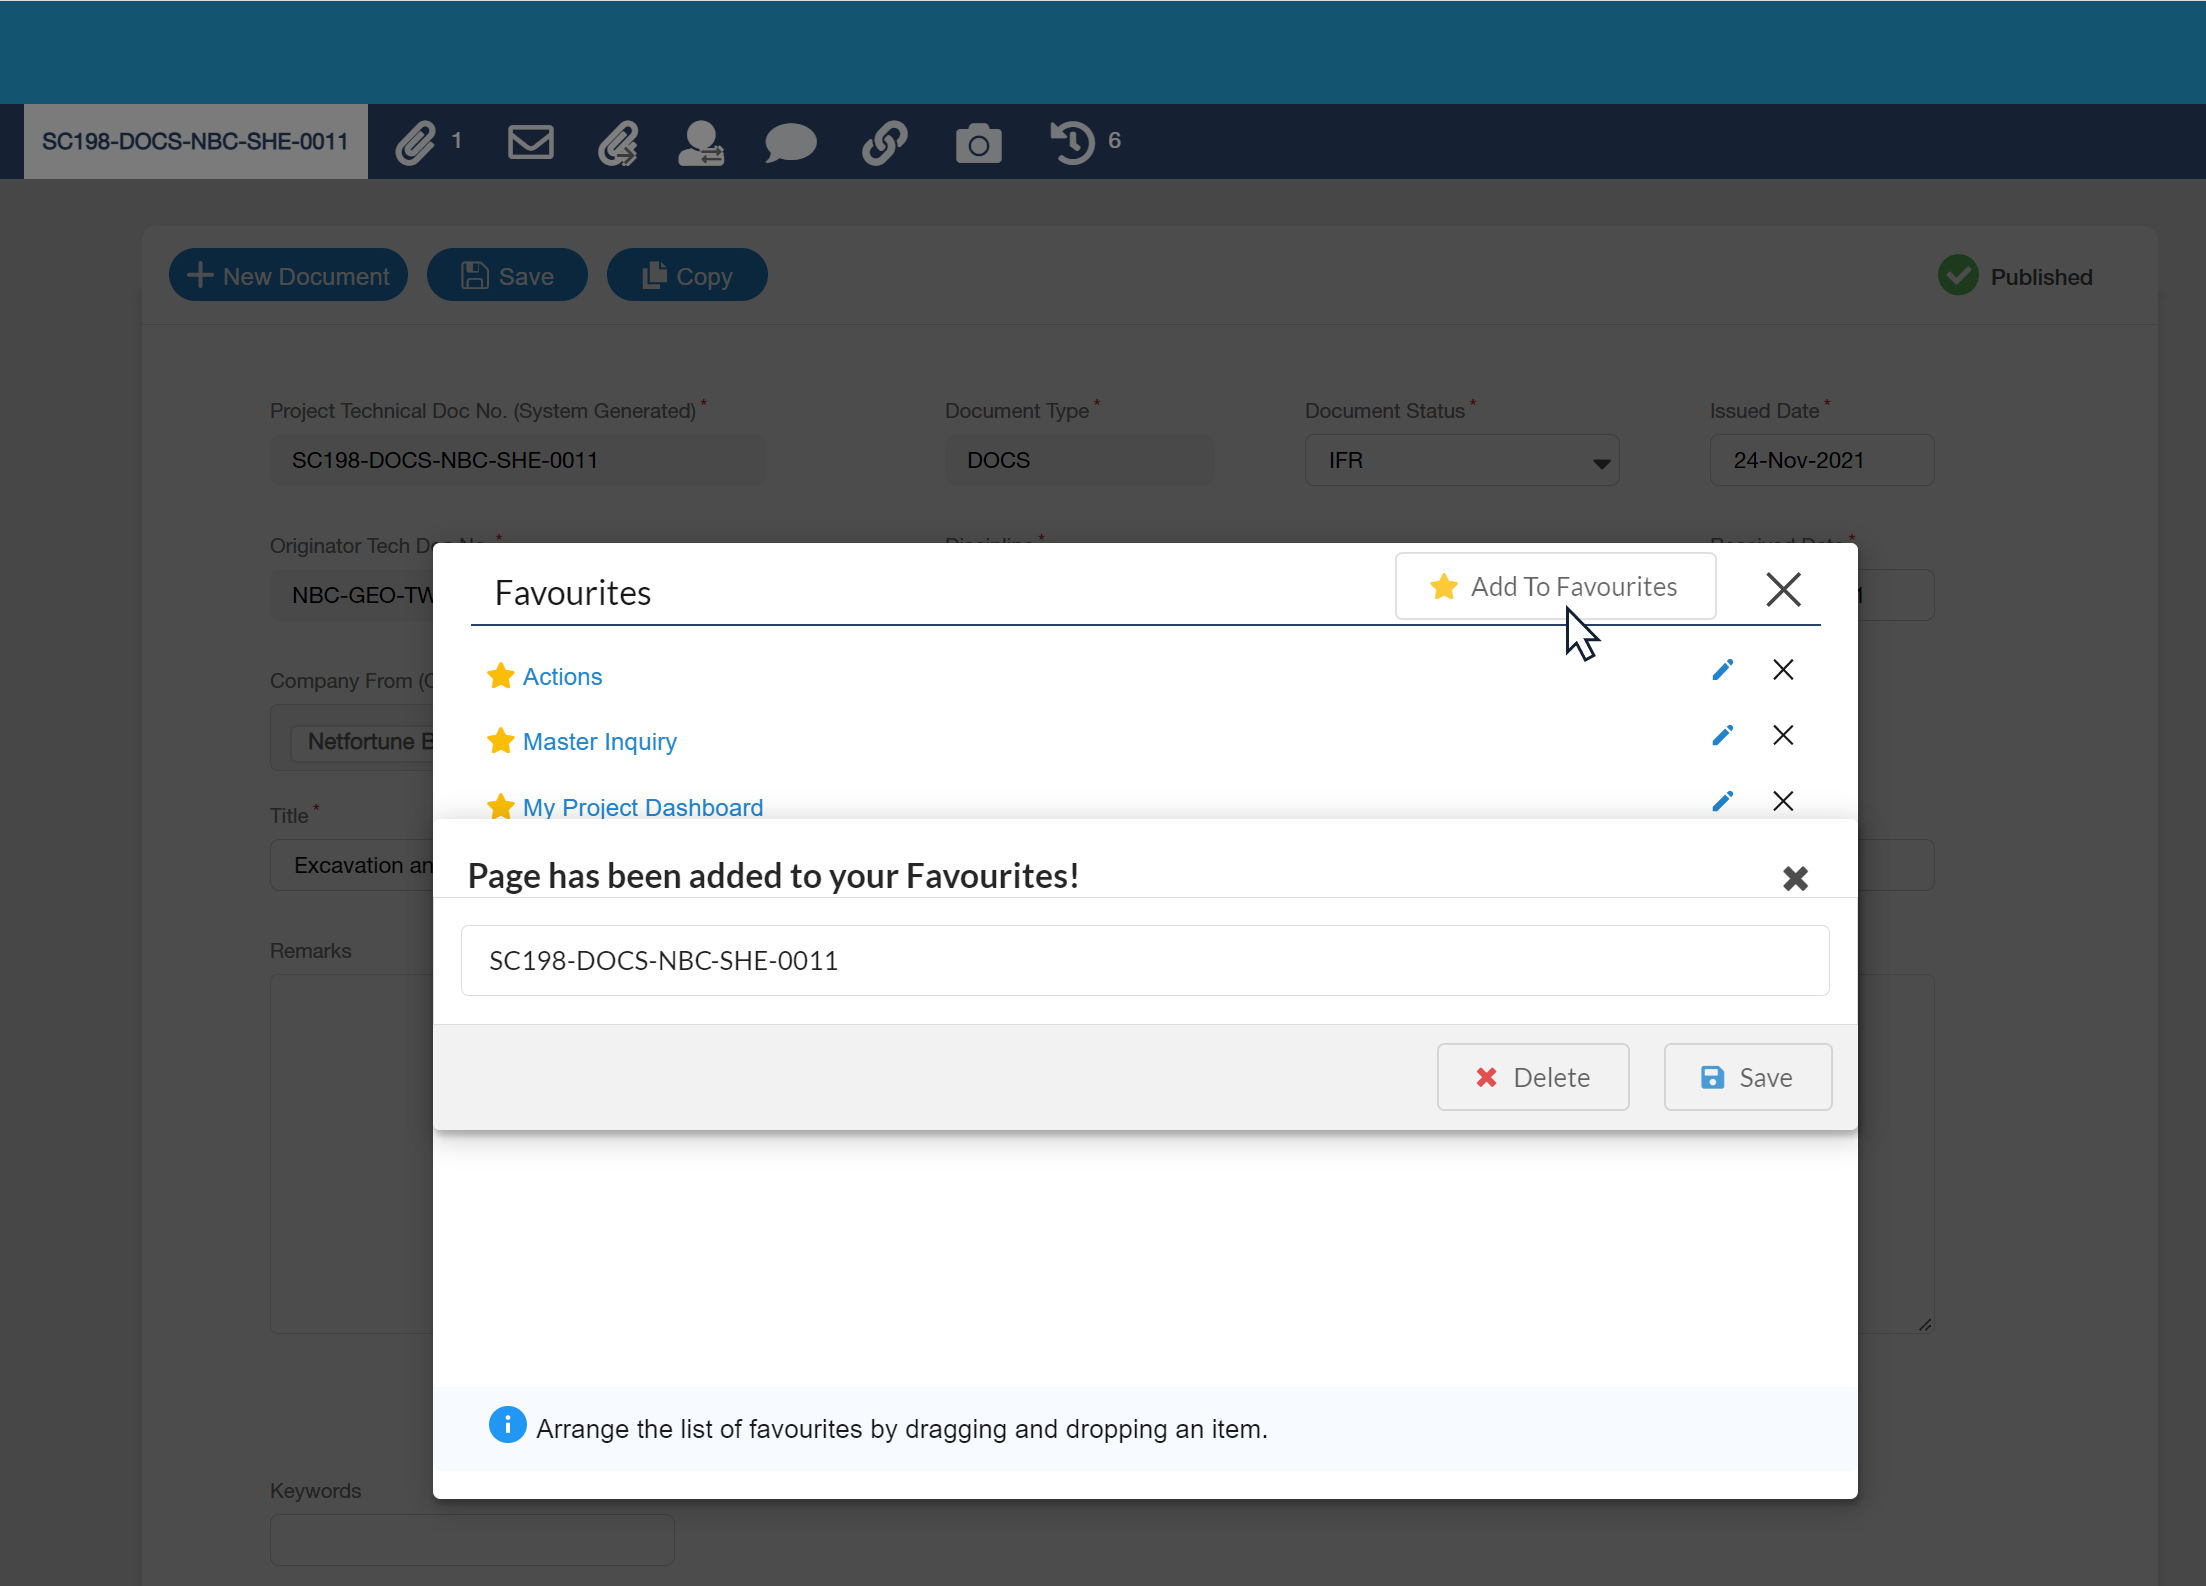Remove Master Inquiry from favourites
The width and height of the screenshot is (2206, 1586).
pos(1783,736)
